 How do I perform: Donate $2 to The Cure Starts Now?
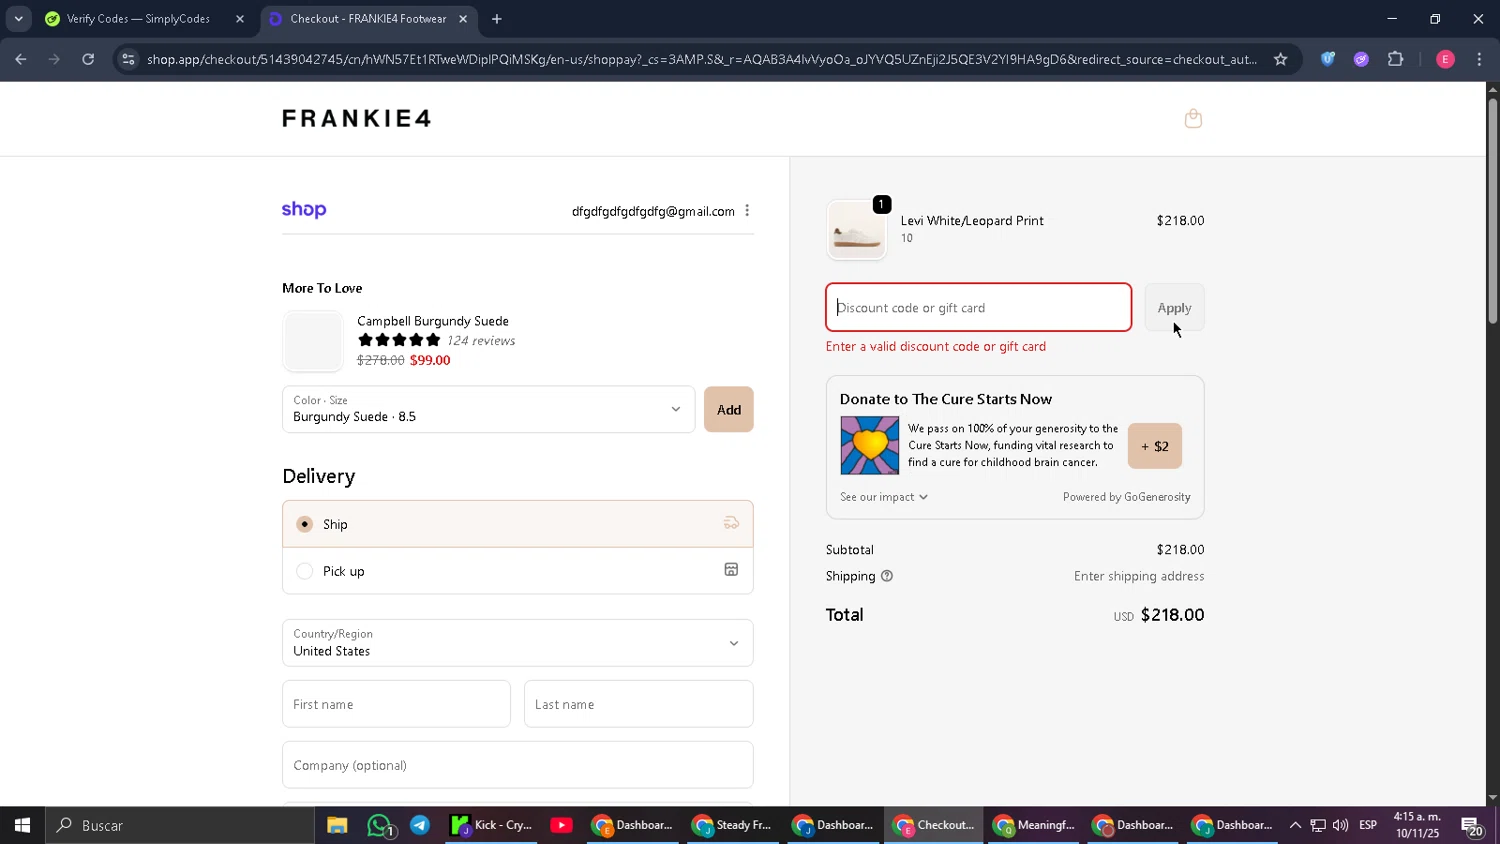1155,446
